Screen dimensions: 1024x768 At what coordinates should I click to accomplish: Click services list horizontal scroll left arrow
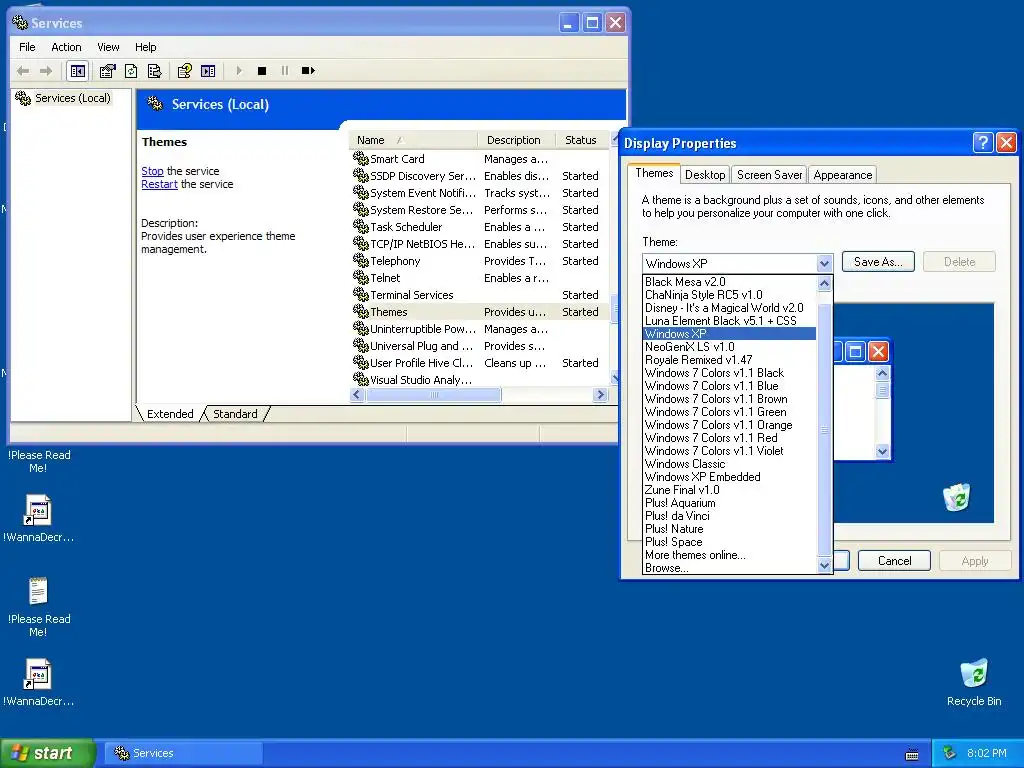(357, 394)
